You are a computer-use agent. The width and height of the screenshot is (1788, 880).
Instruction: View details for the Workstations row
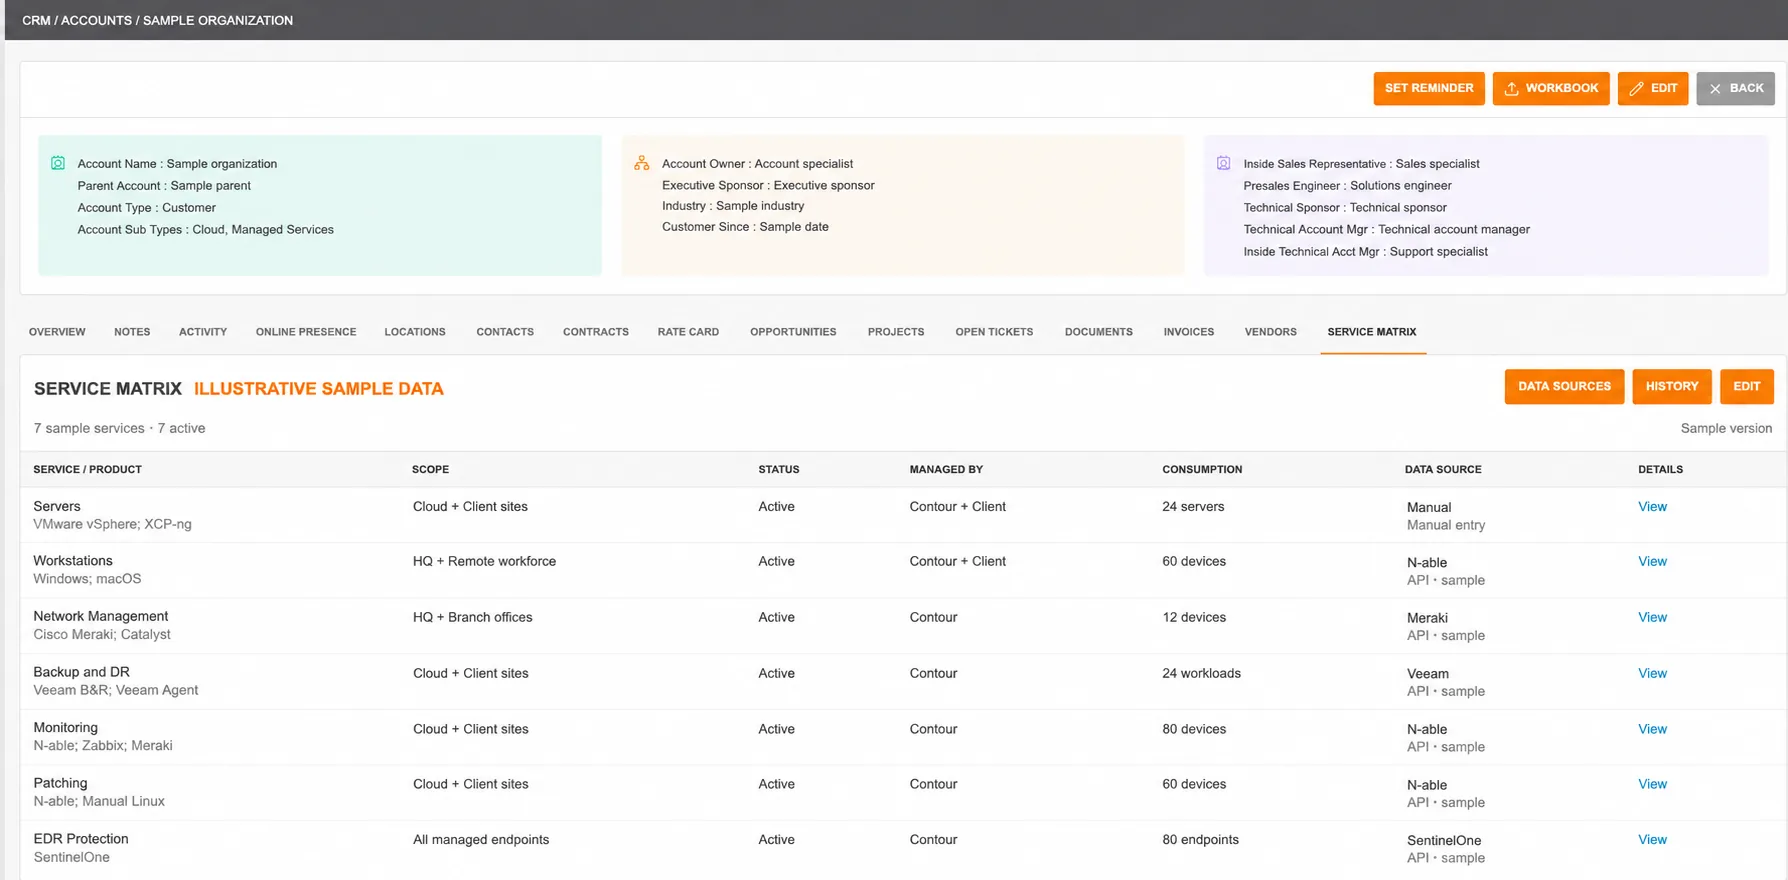coord(1652,562)
